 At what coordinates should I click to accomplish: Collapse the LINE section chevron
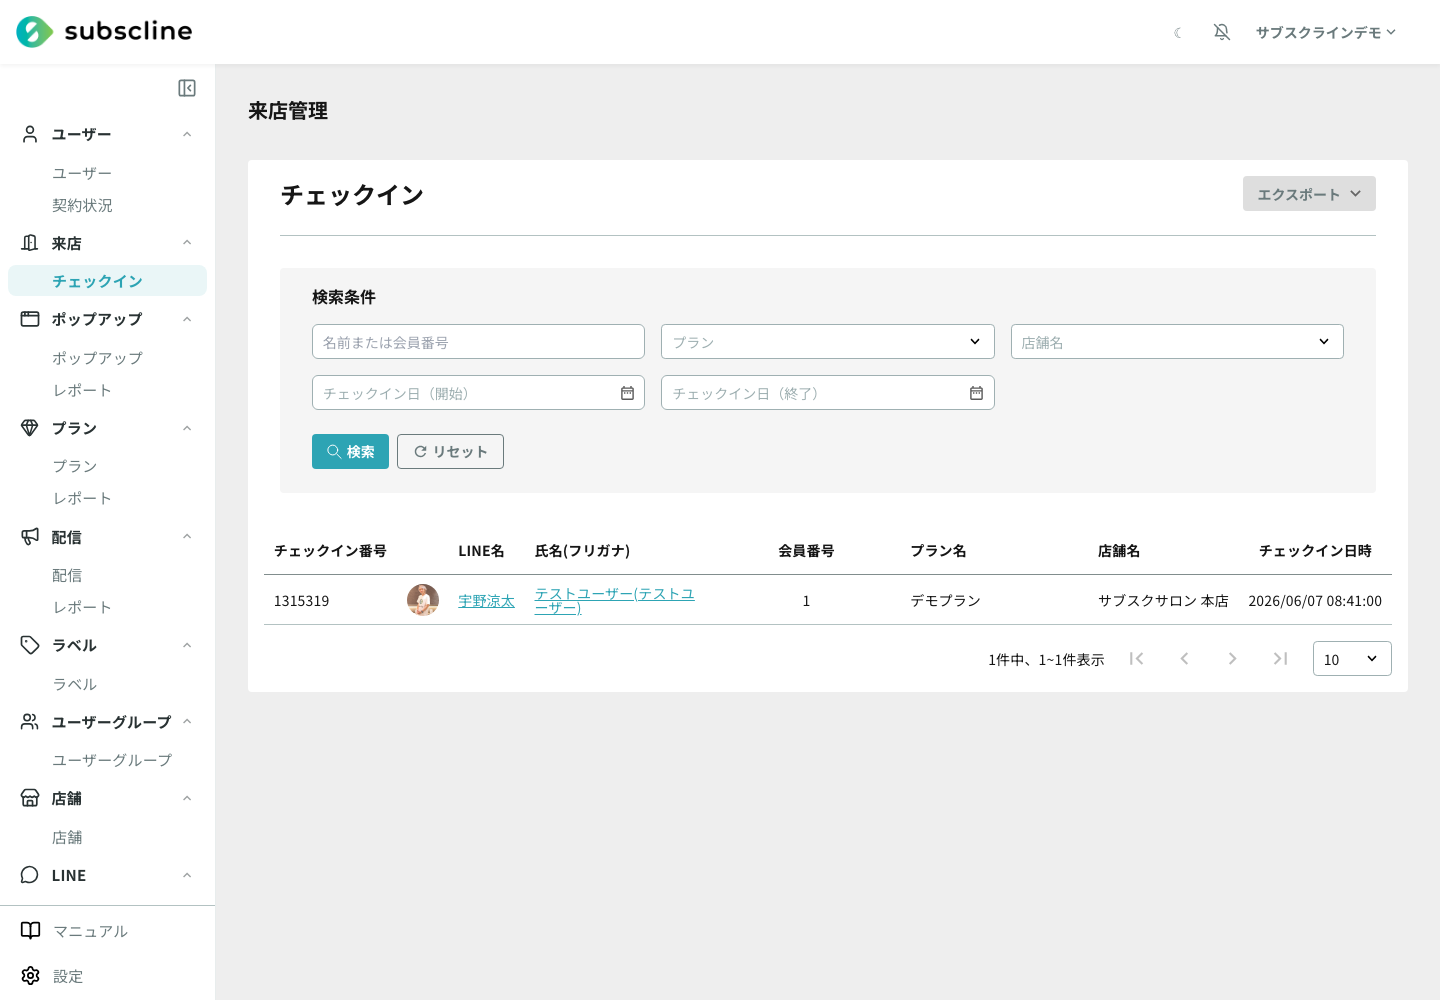[x=187, y=875]
